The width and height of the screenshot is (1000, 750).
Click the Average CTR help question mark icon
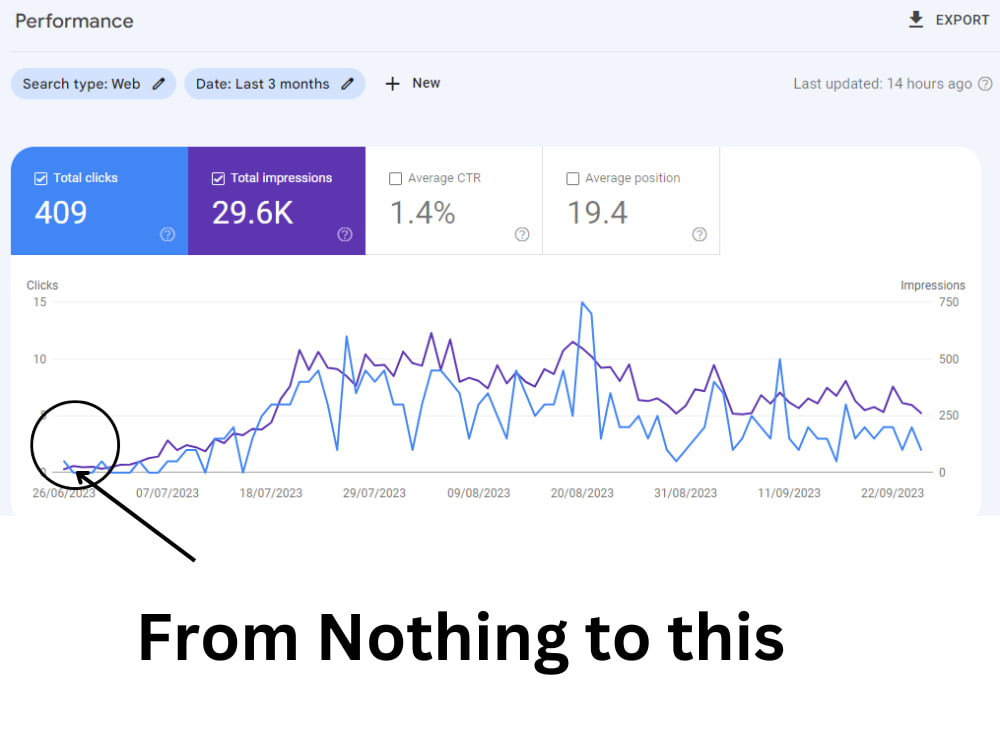click(x=521, y=235)
